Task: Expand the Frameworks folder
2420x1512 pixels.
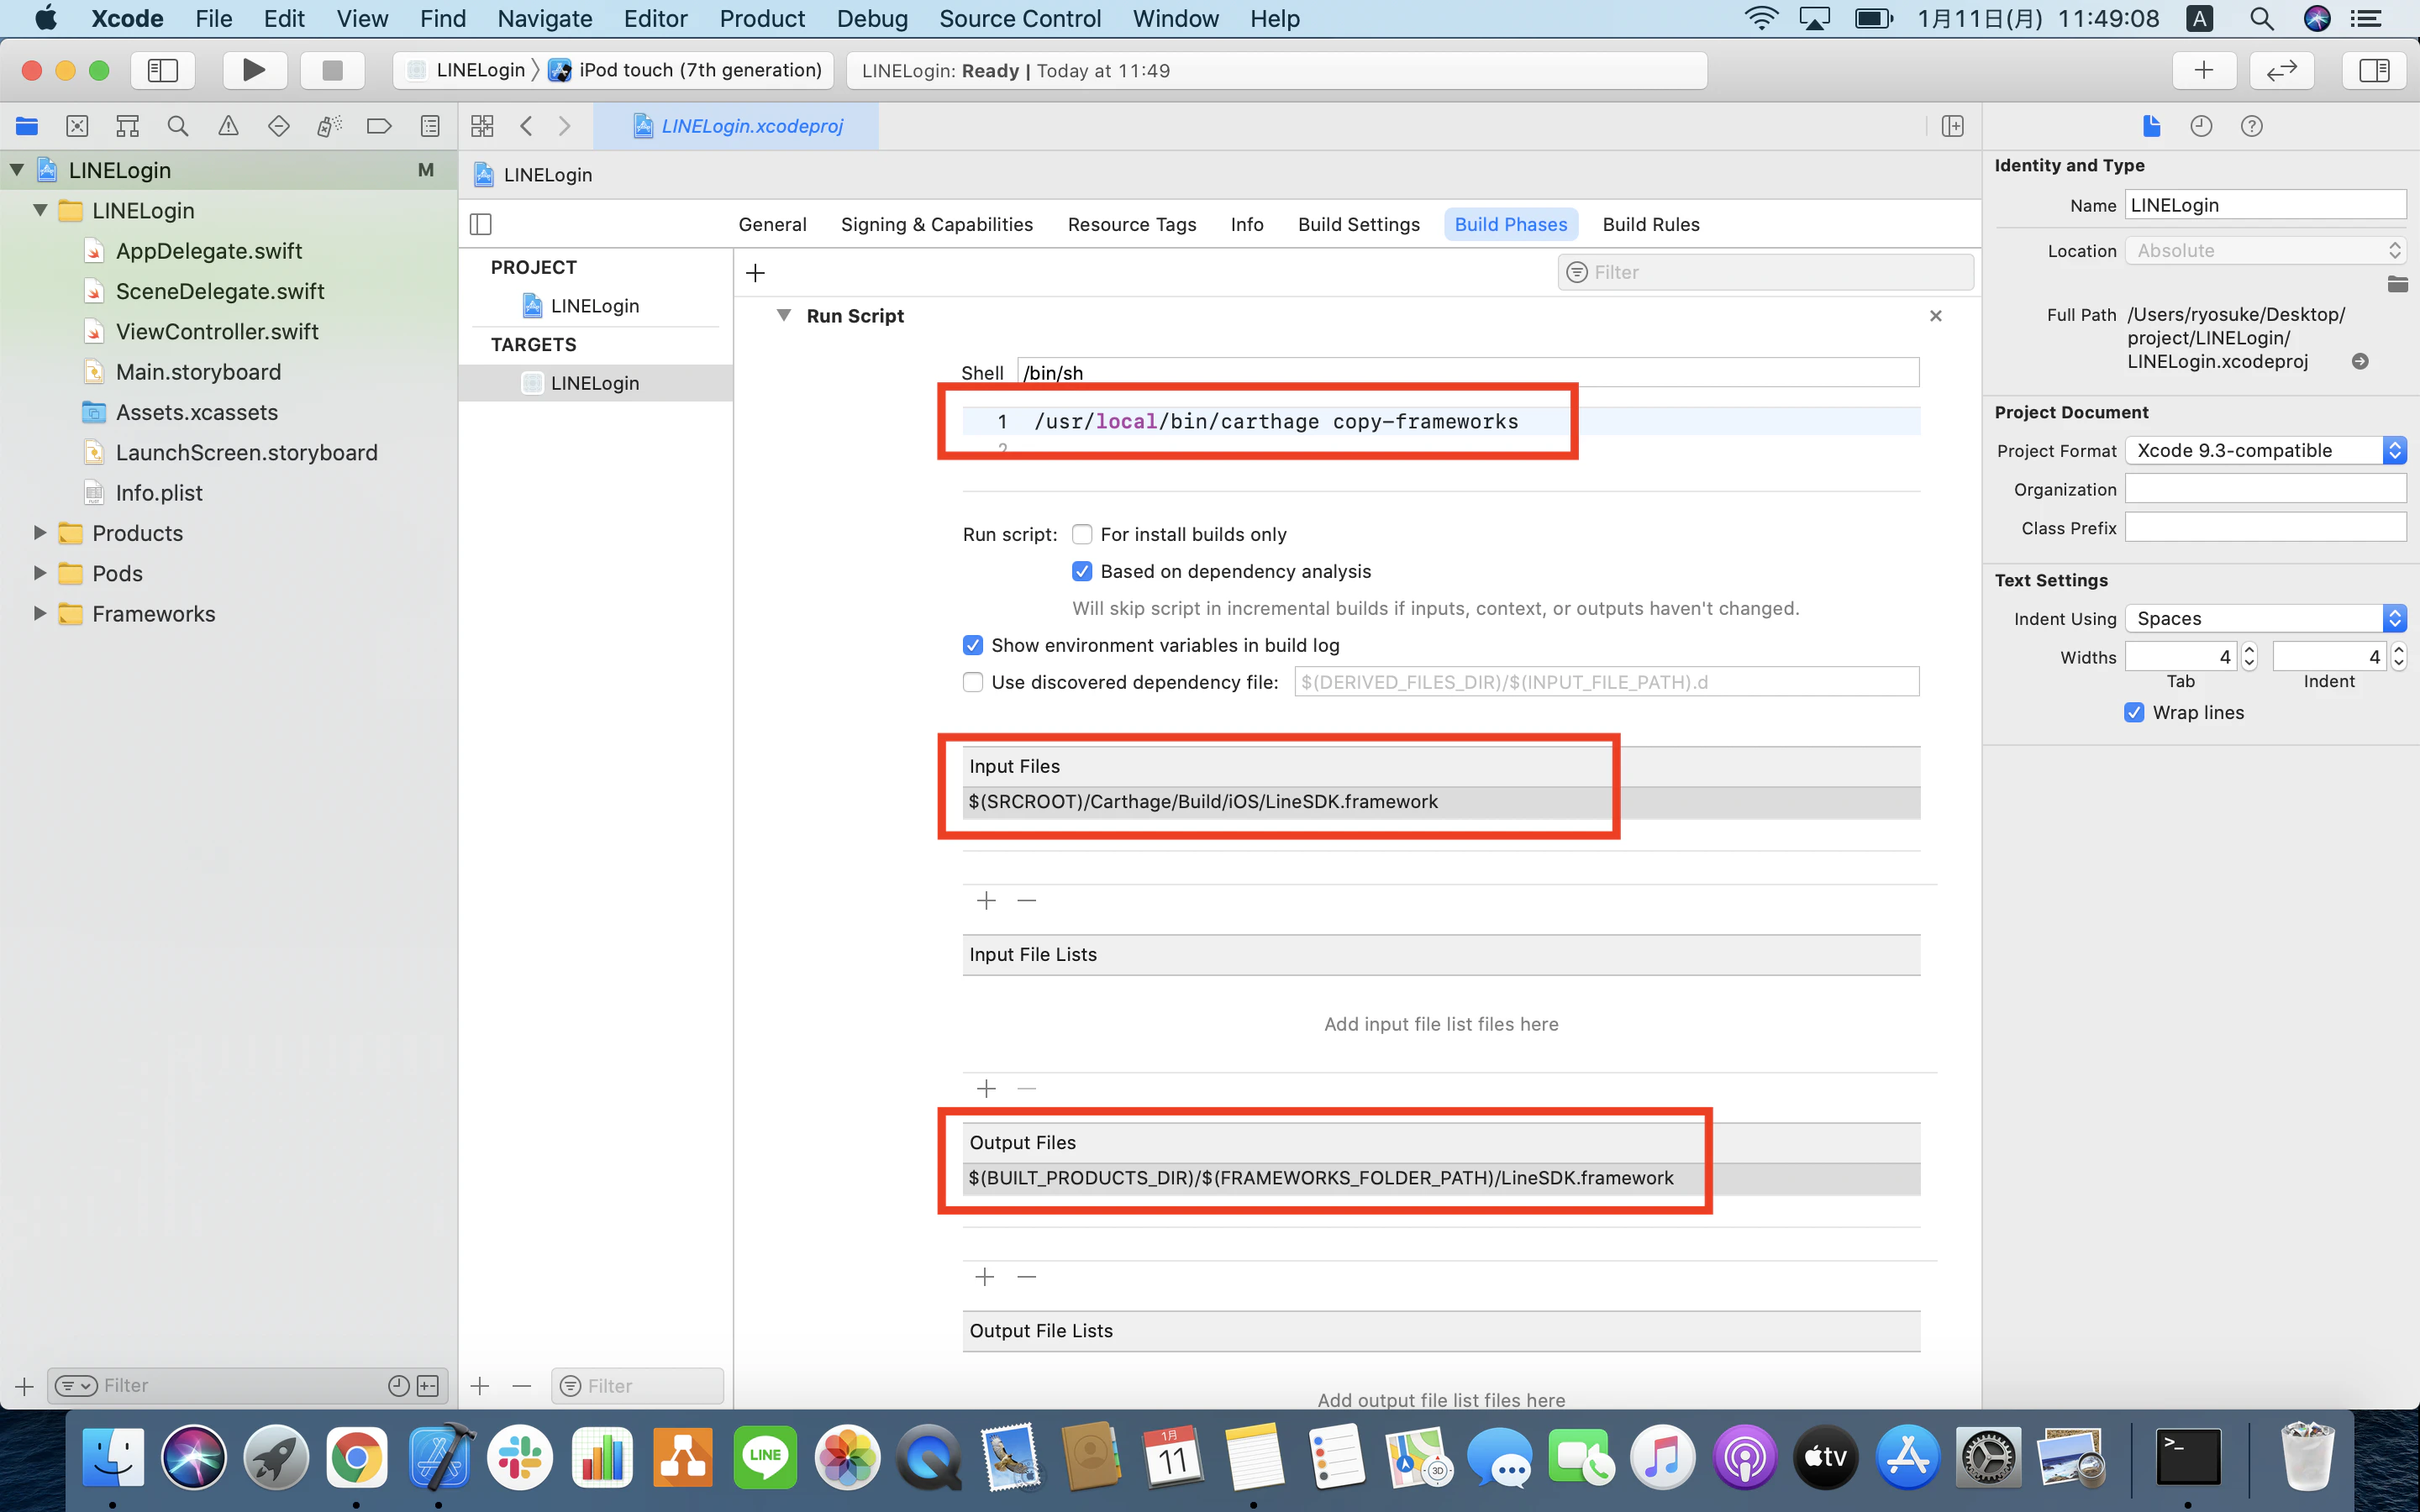Action: click(x=40, y=613)
